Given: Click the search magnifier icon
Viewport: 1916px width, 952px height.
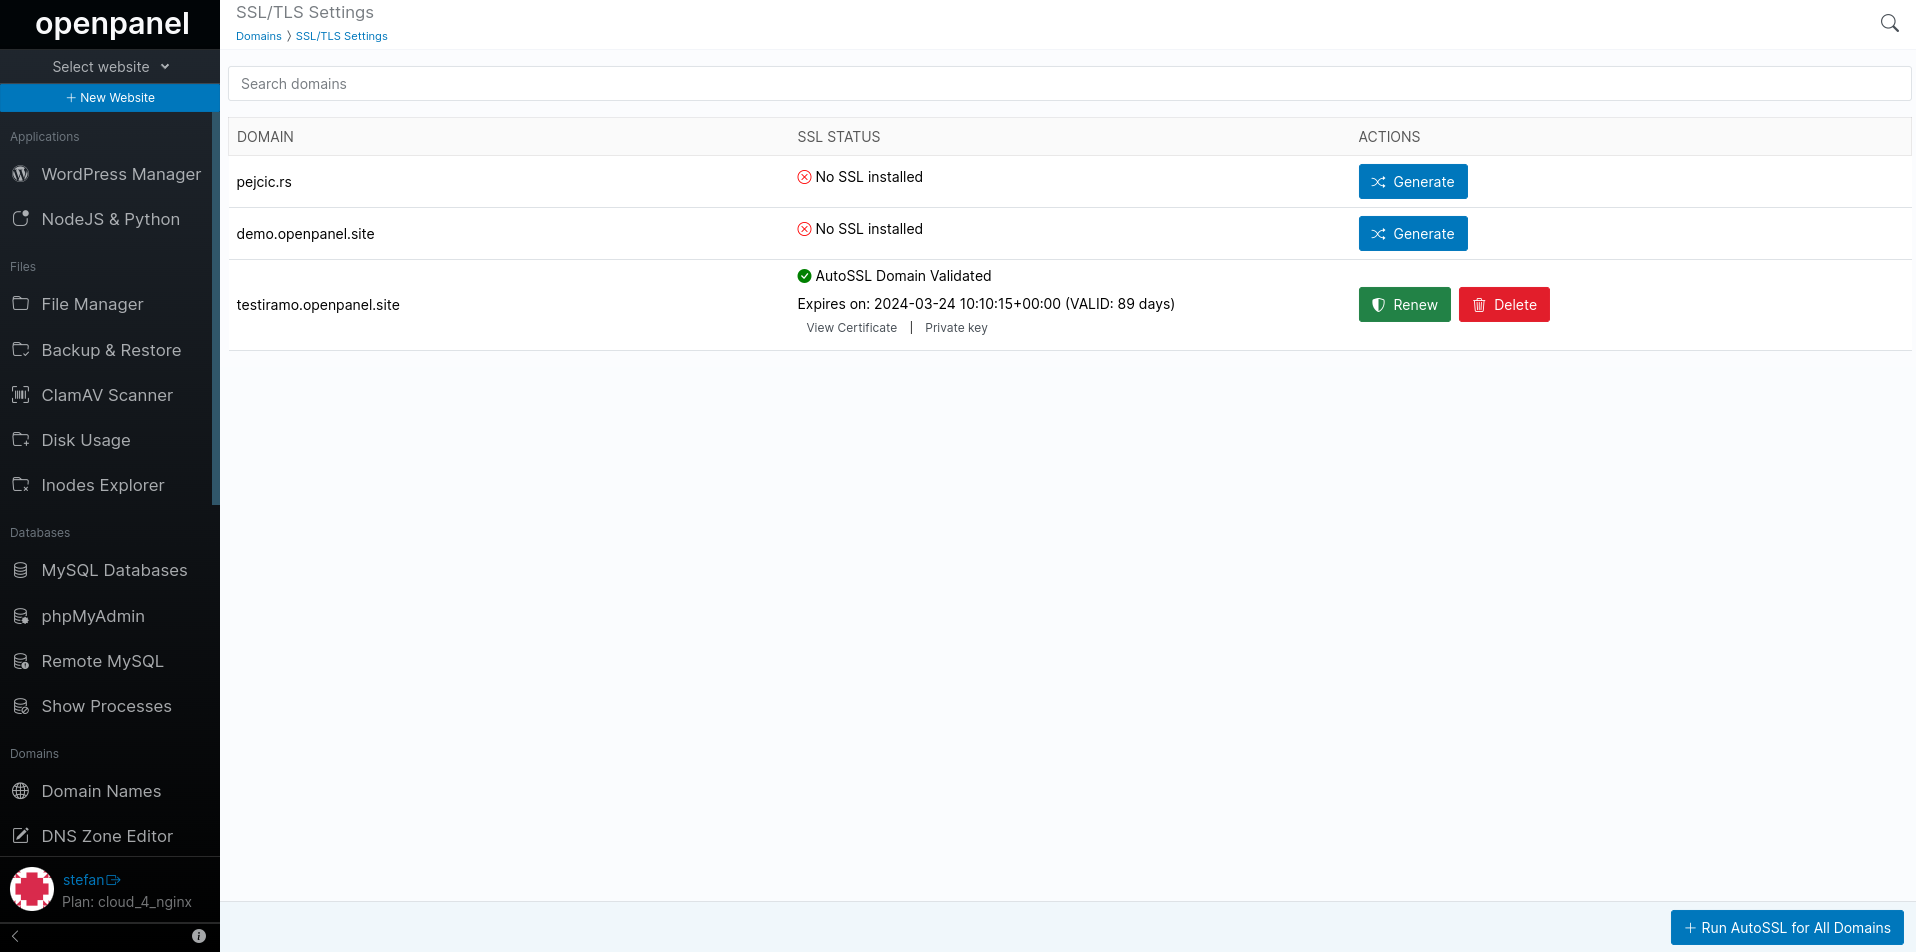Looking at the screenshot, I should [1889, 23].
